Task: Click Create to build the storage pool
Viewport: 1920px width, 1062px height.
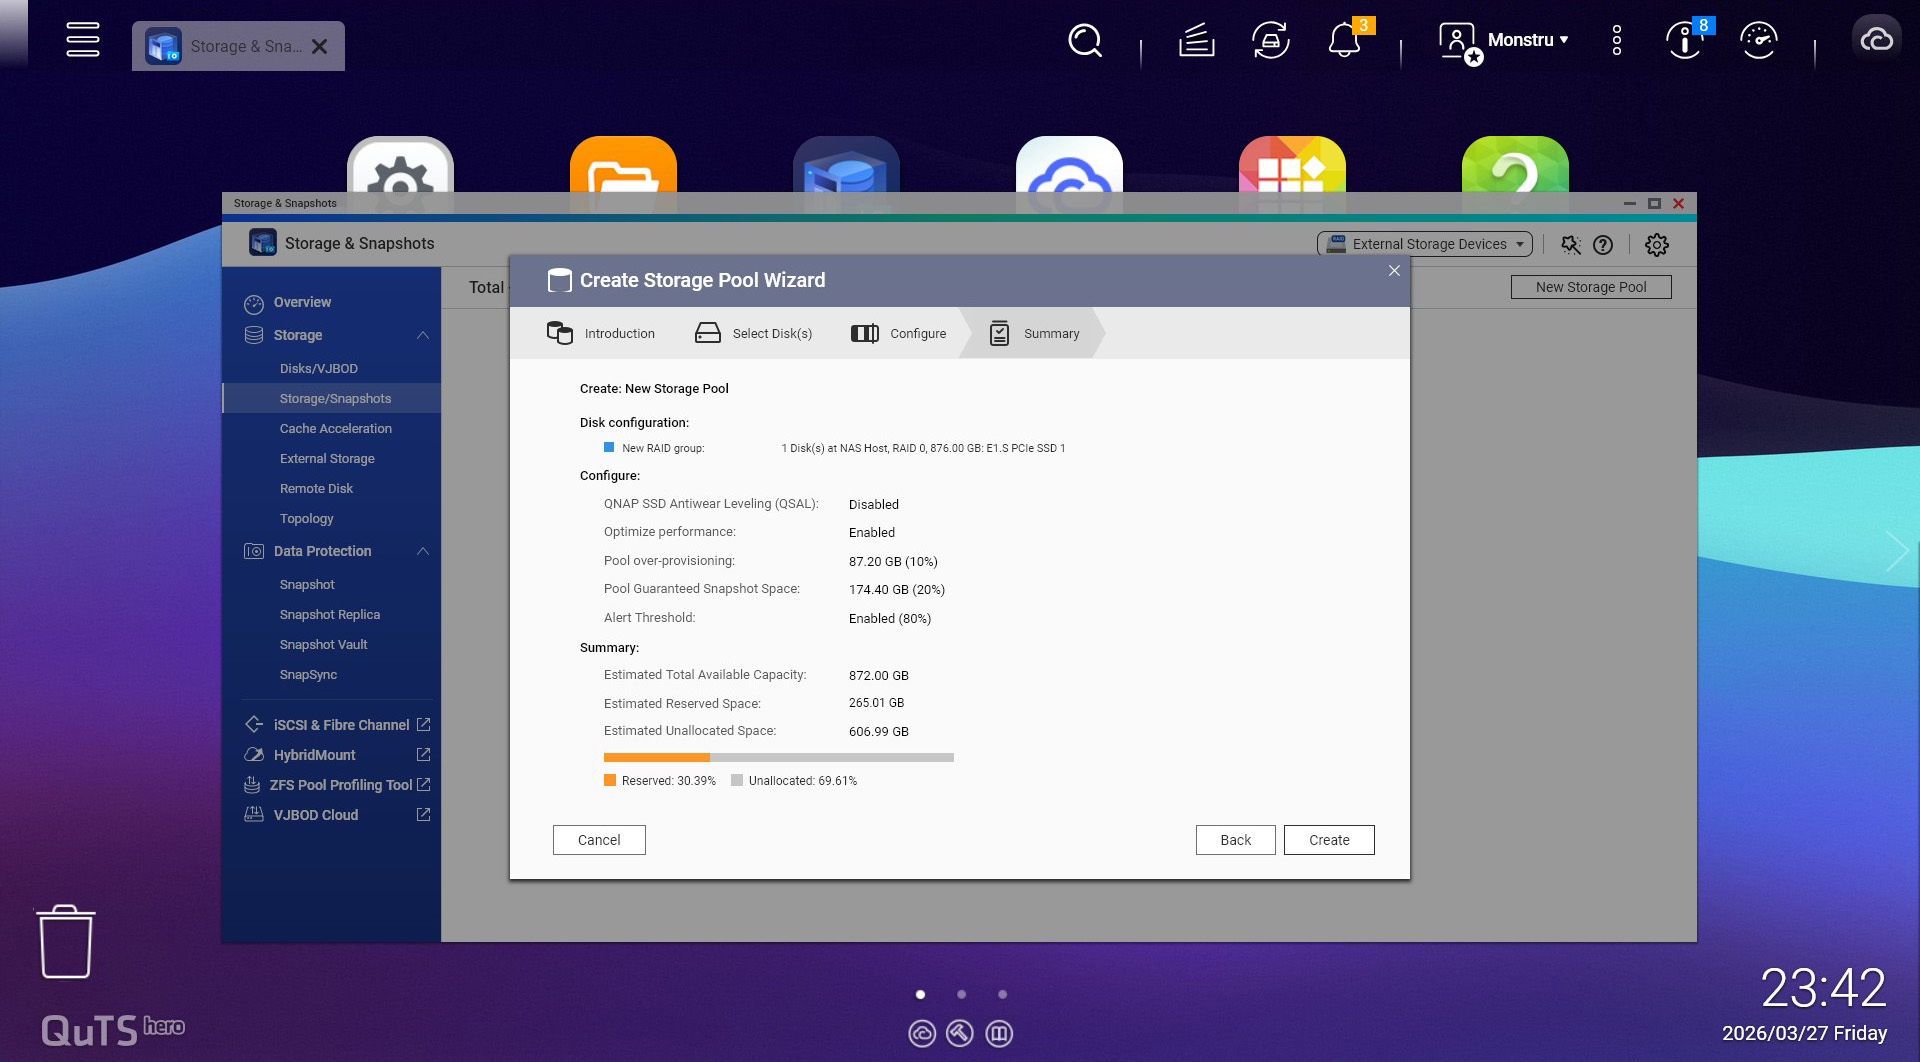Action: point(1328,840)
